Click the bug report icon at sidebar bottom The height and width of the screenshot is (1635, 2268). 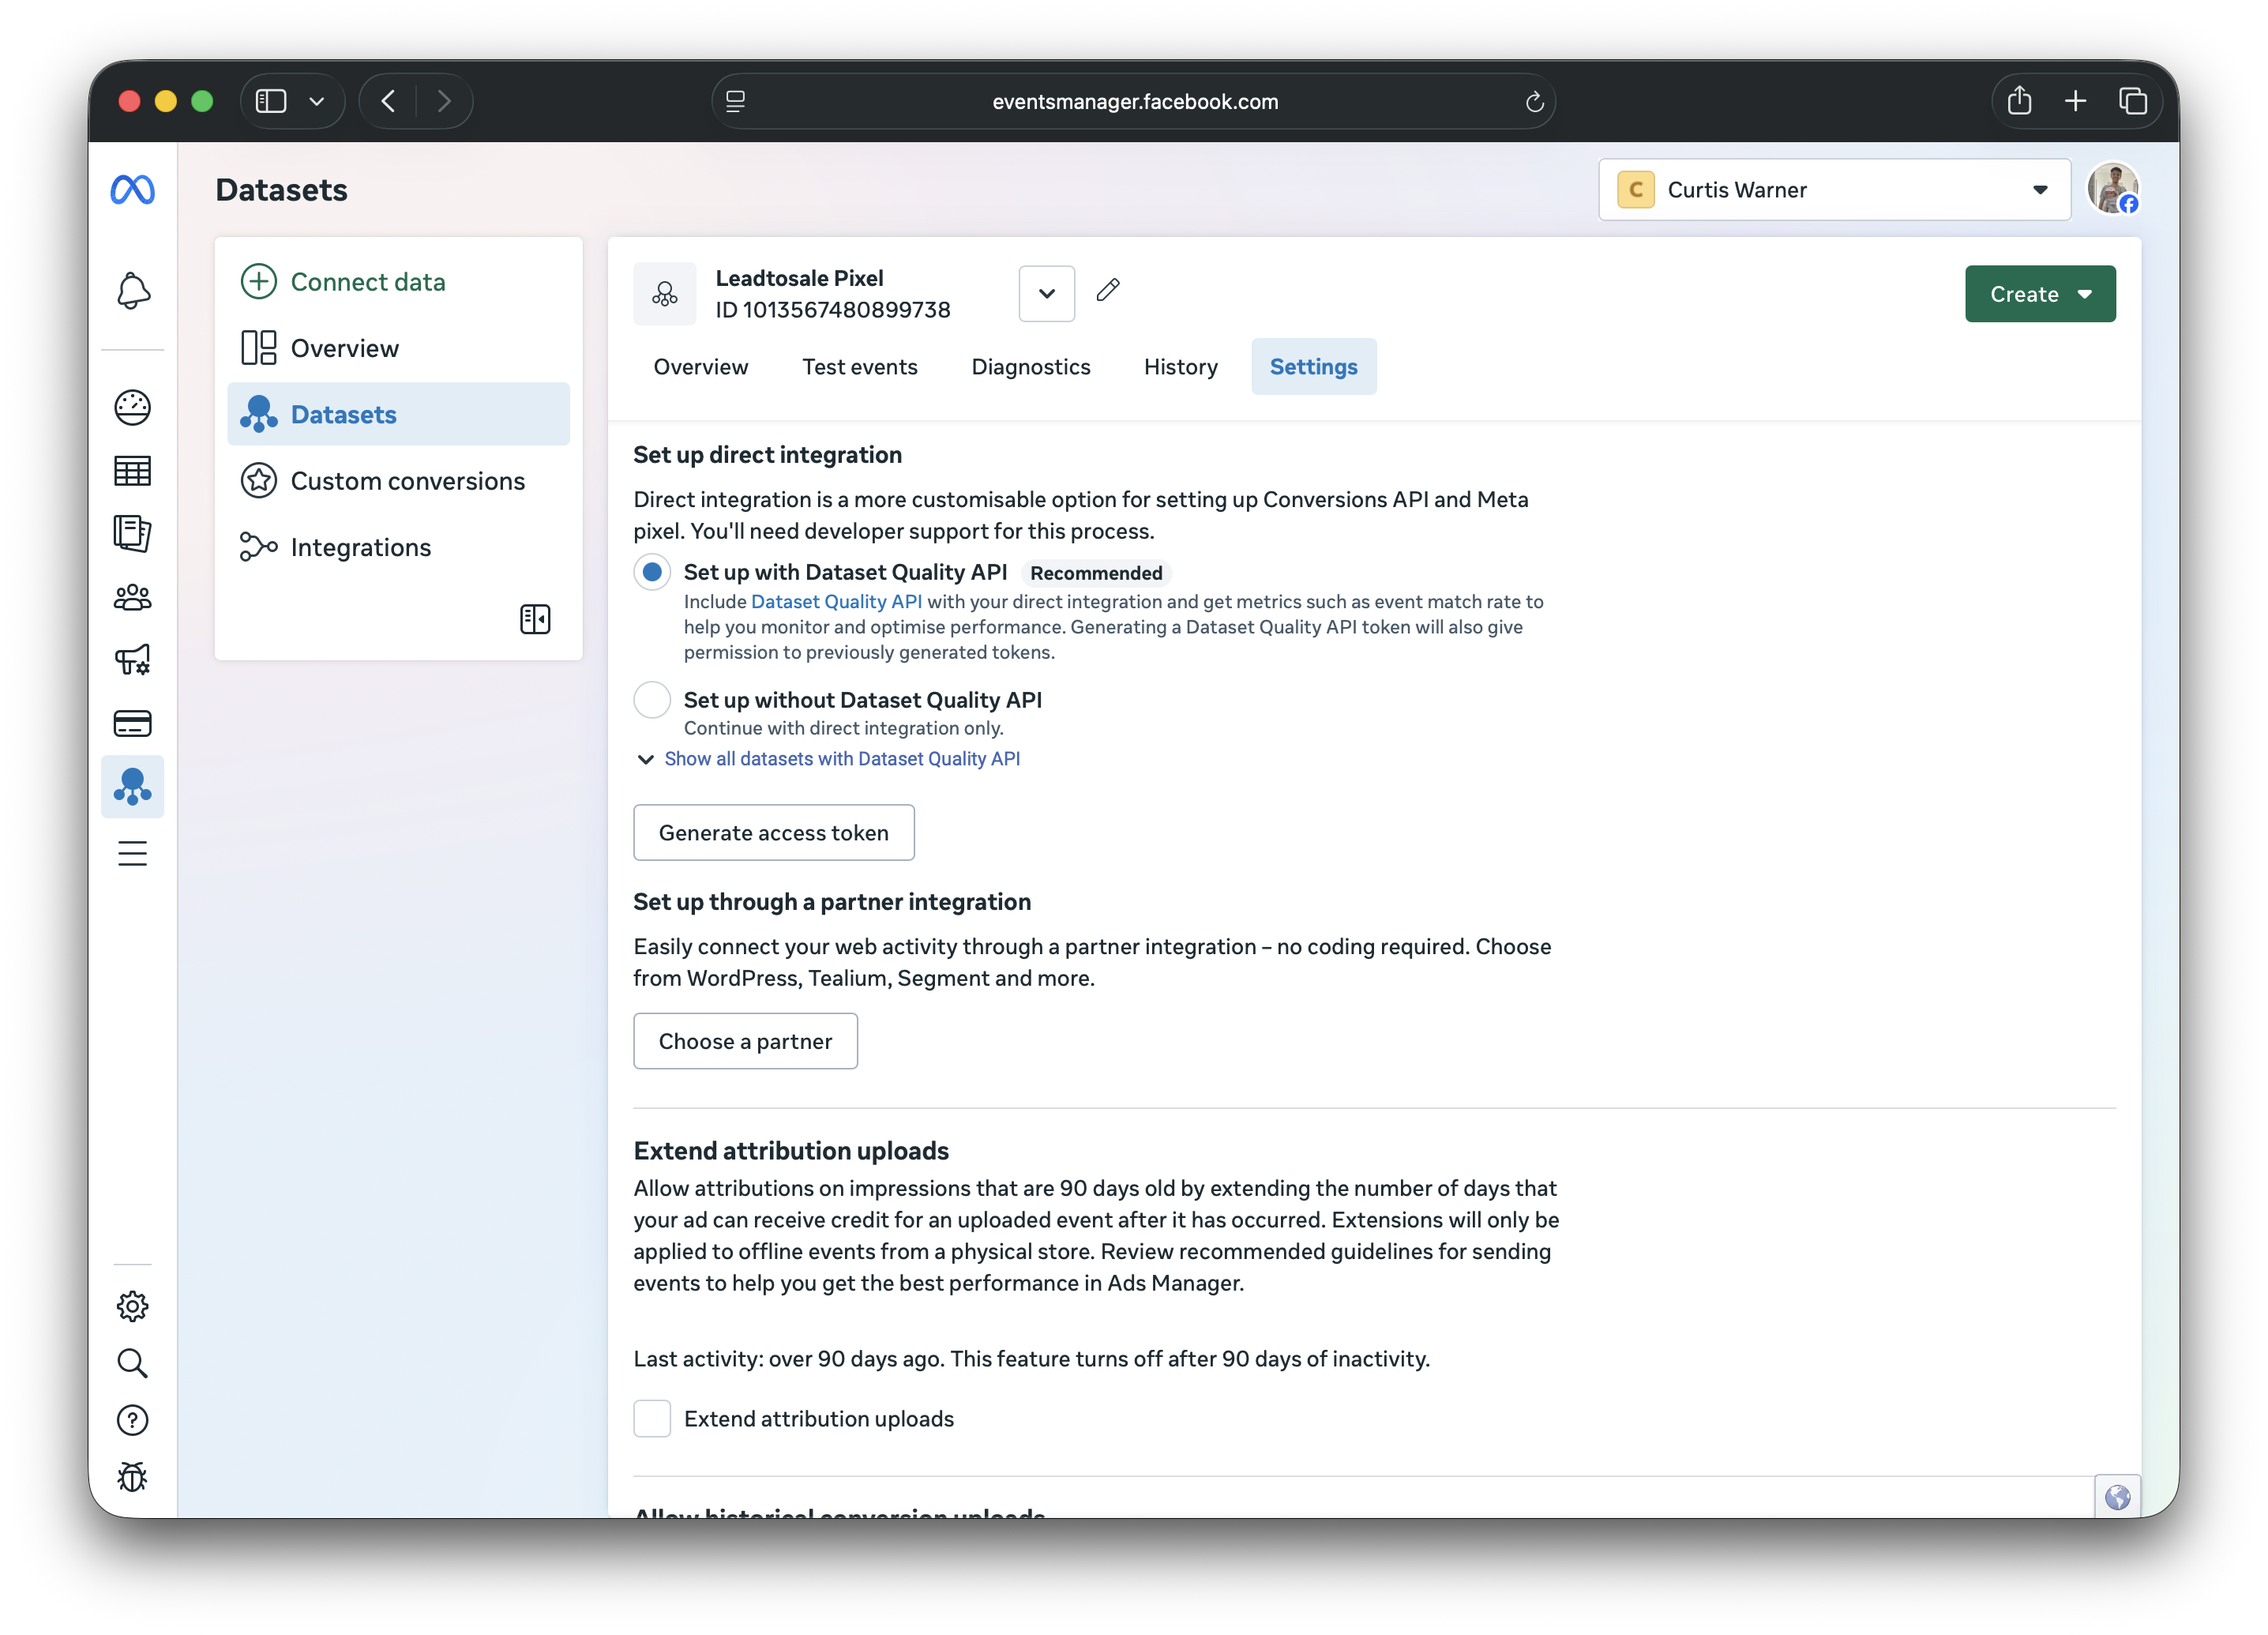click(x=132, y=1477)
